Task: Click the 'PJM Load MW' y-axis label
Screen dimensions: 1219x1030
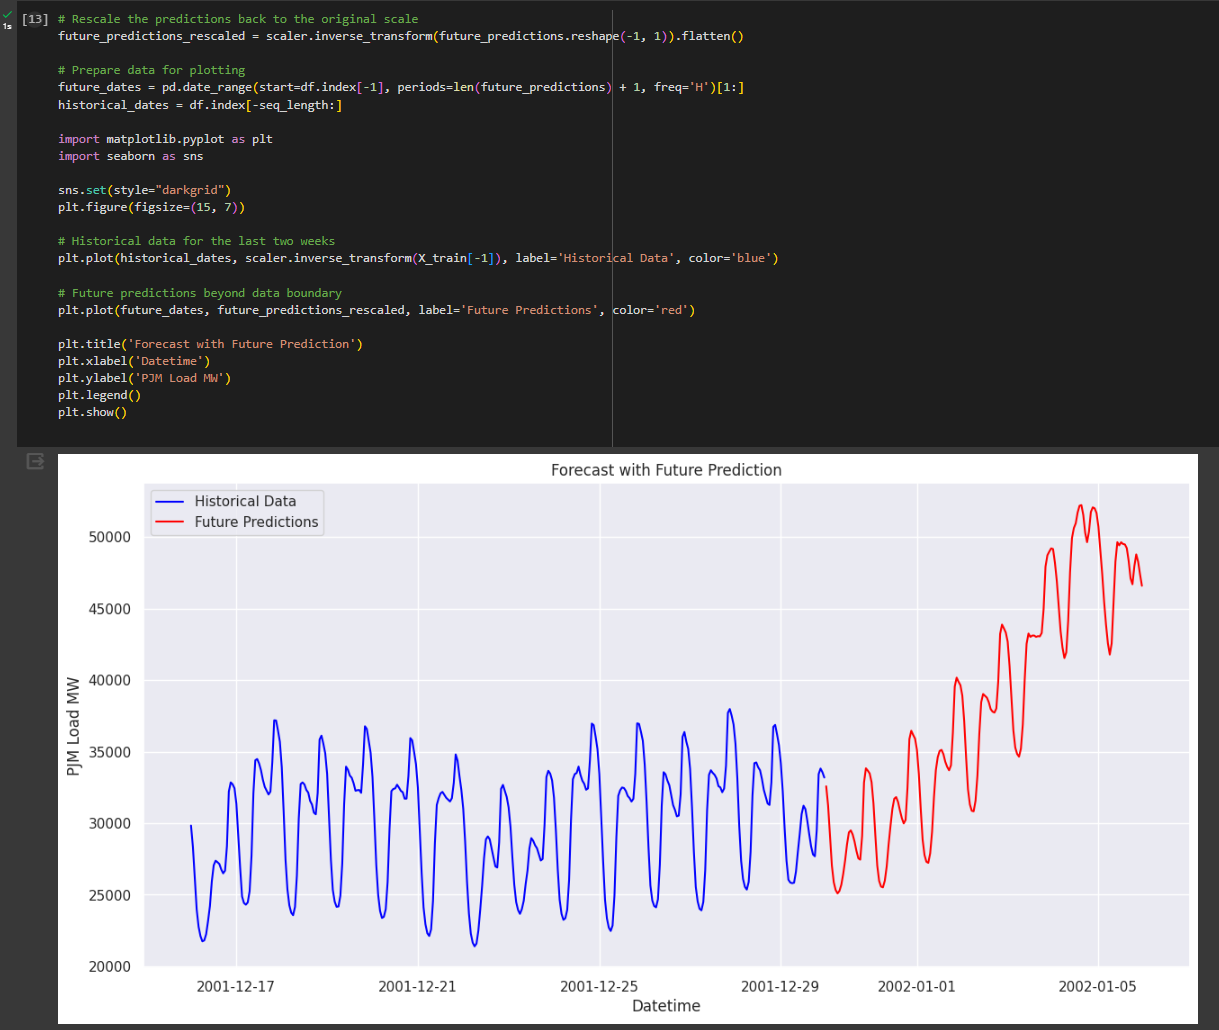Action: point(74,724)
